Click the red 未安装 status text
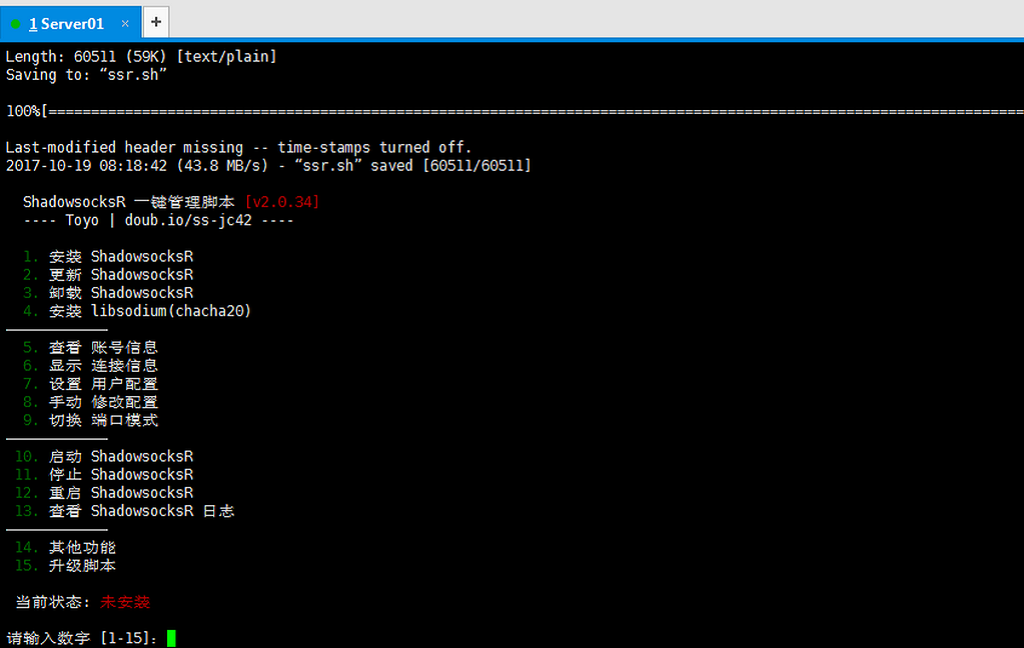Screen dimensions: 1024x648 125,602
